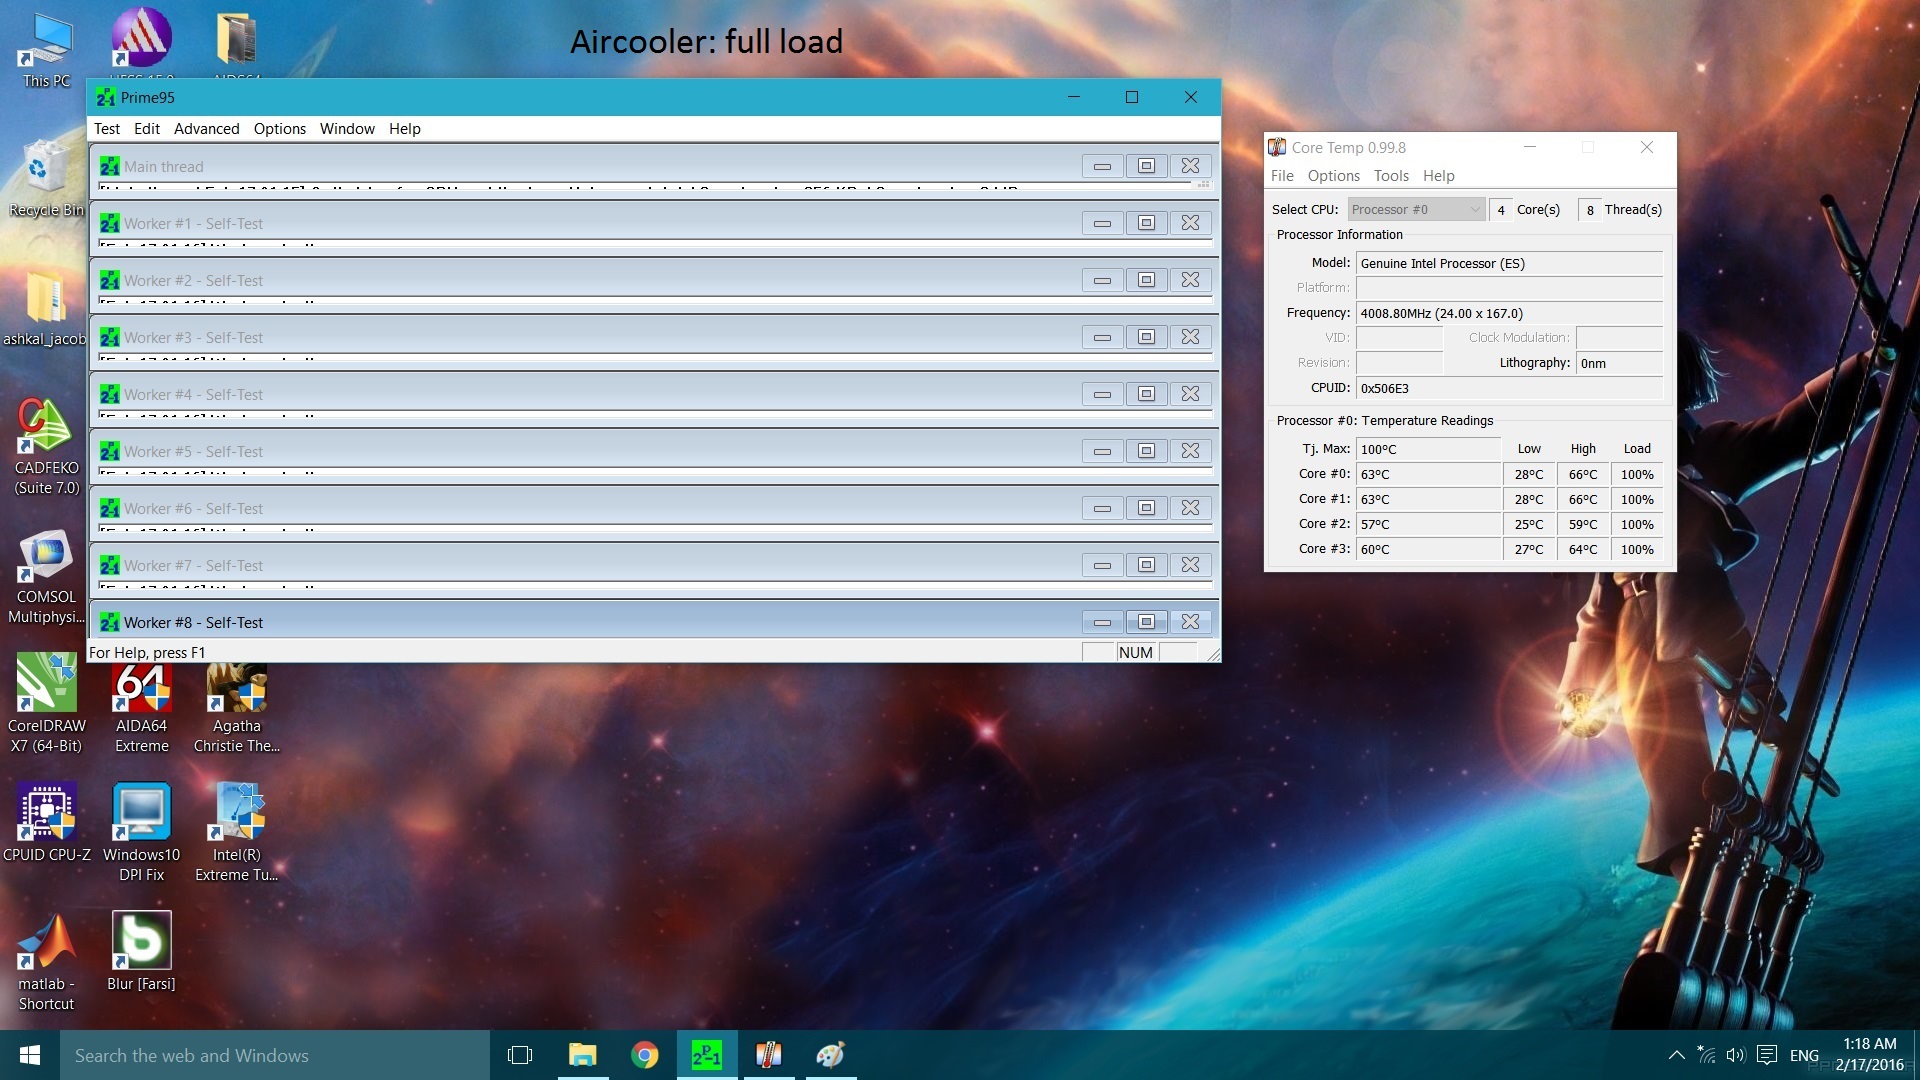Open the HFSS desktop icon behind Prime95
1920x1080 pixels.
tap(141, 41)
